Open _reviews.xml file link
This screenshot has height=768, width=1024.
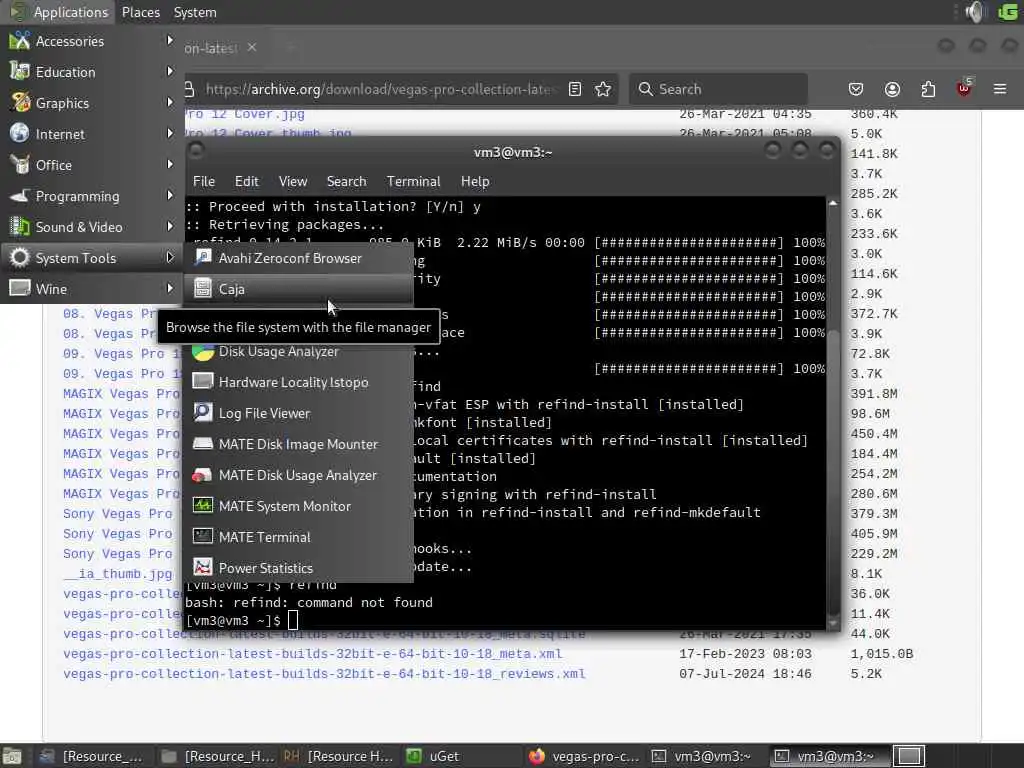tap(324, 674)
